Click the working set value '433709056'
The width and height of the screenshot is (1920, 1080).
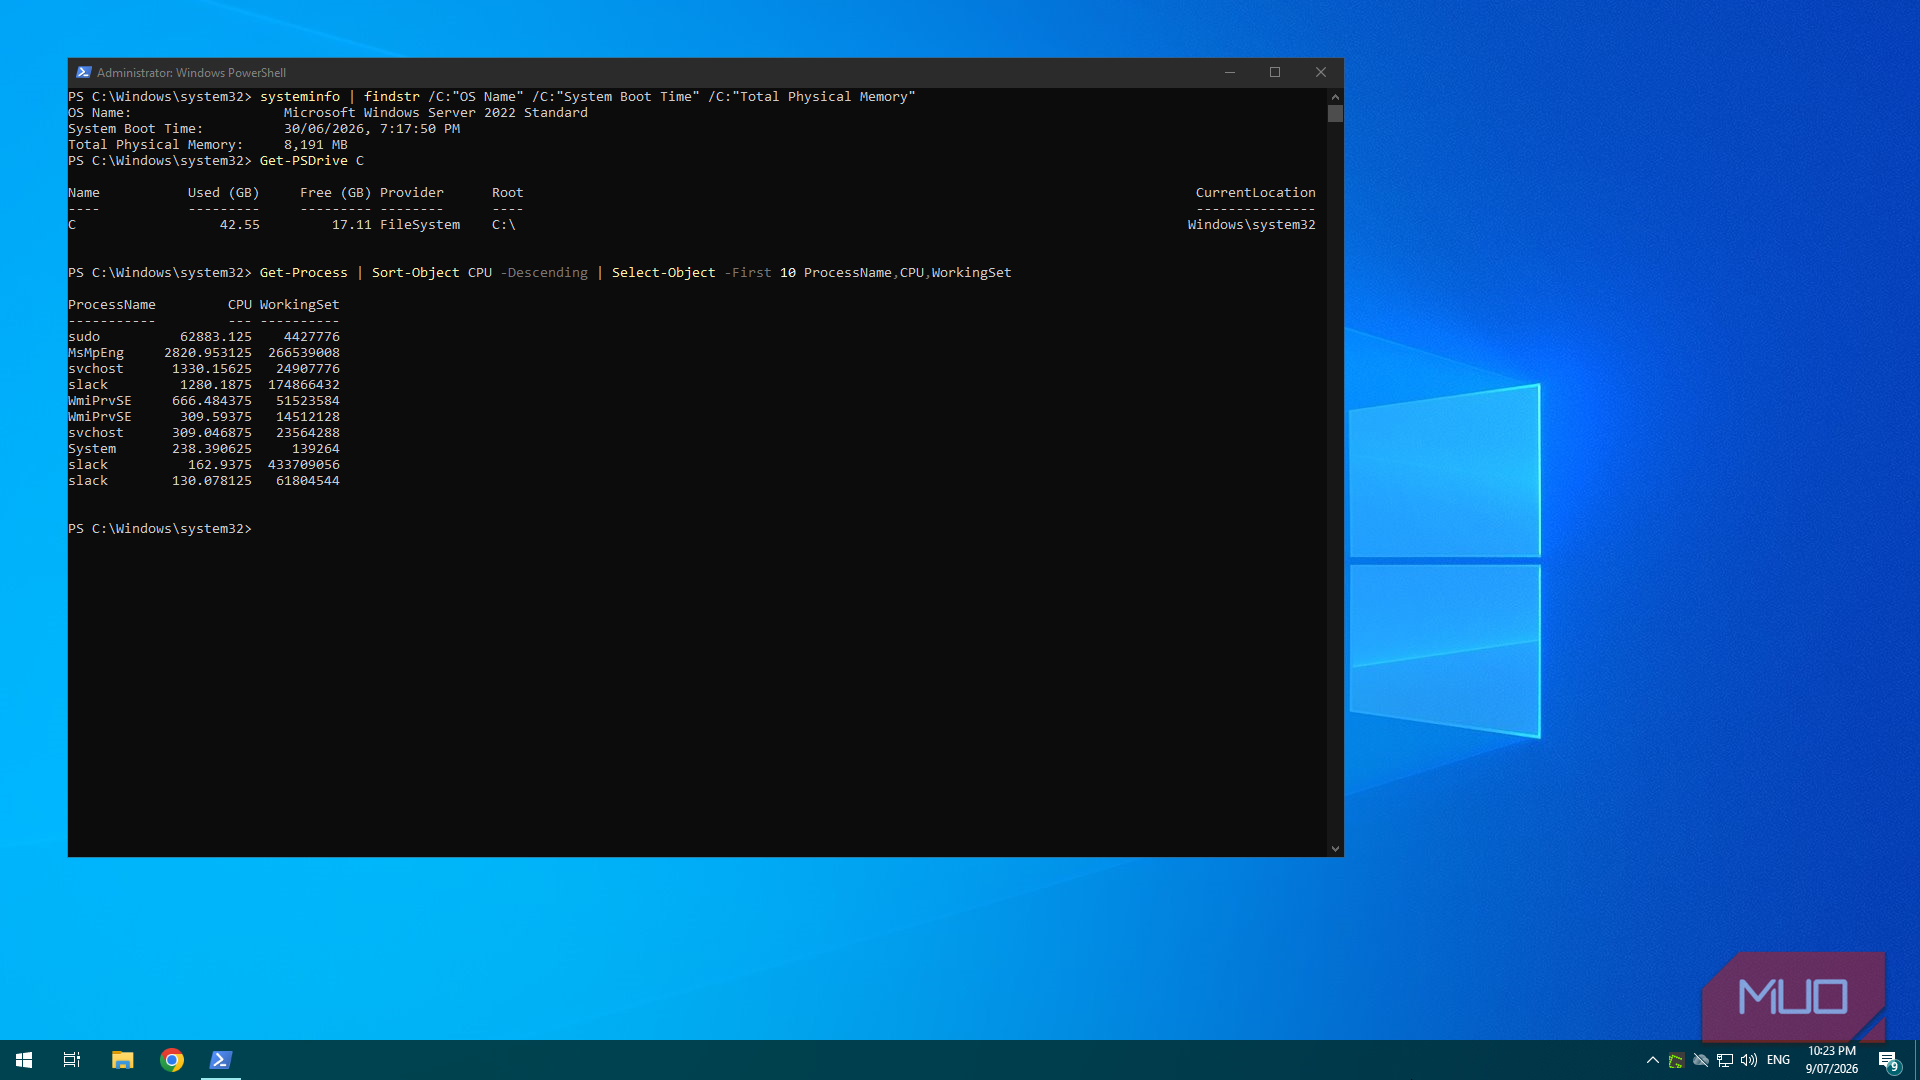304,465
